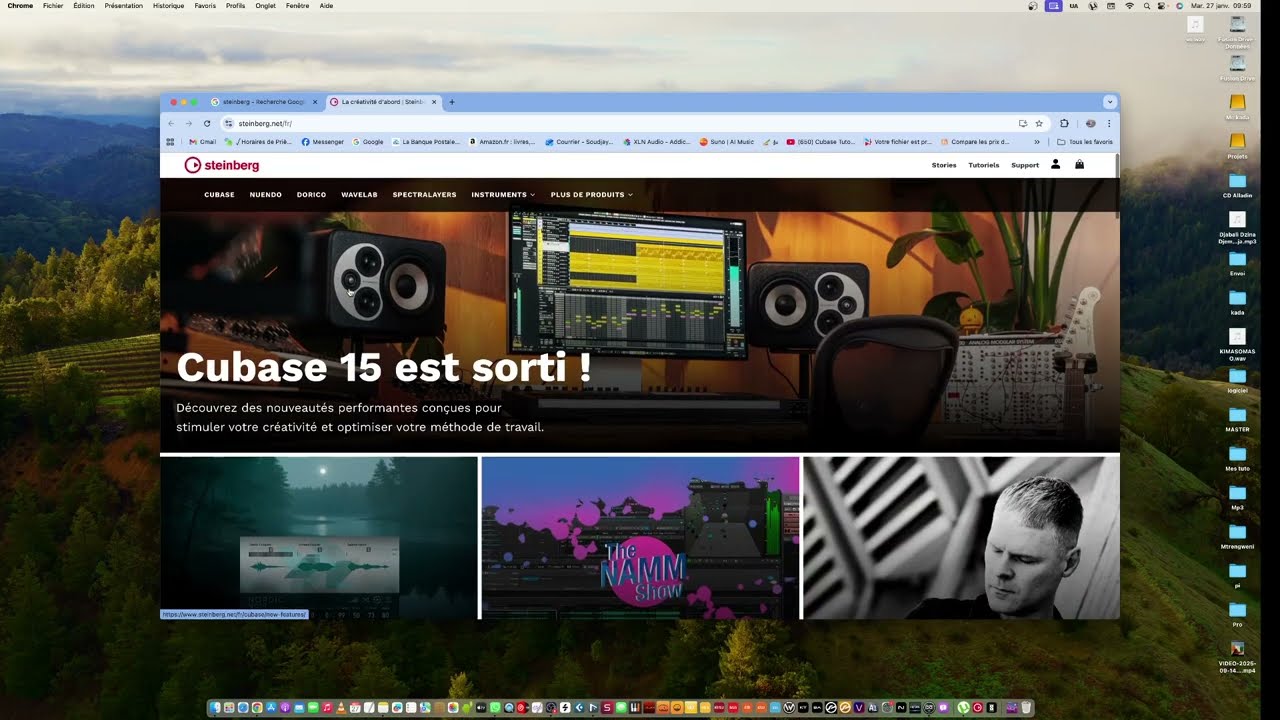Open the Tutoriels link
This screenshot has width=1280, height=720.
pyautogui.click(x=984, y=165)
